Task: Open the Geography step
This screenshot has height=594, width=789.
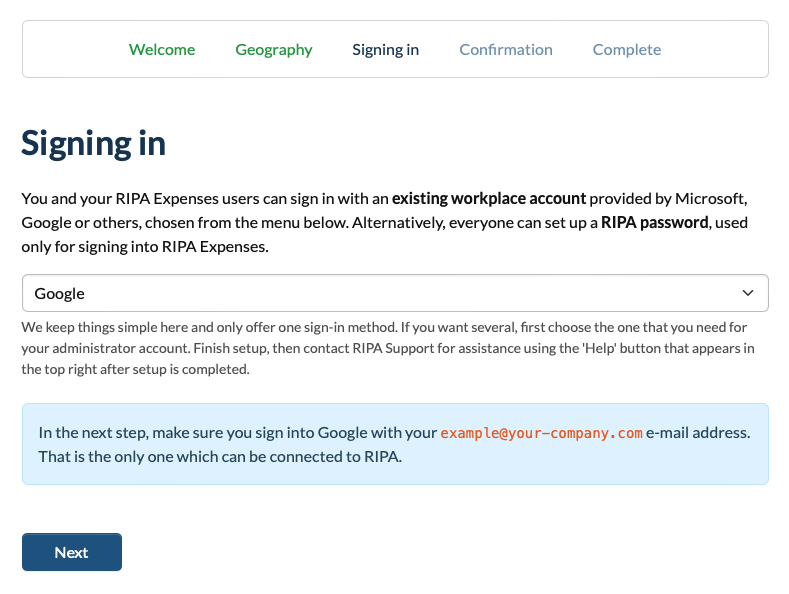Action: pyautogui.click(x=274, y=49)
